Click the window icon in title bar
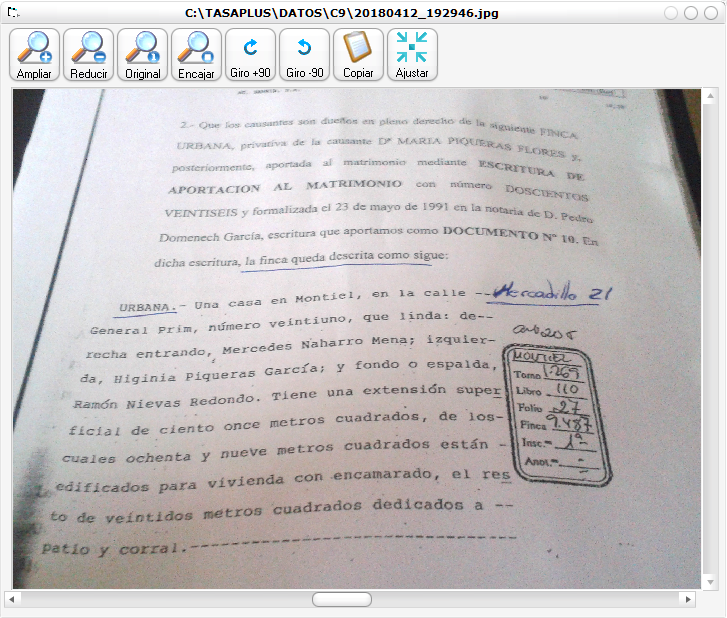Viewport: 727px width, 618px height. click(14, 13)
